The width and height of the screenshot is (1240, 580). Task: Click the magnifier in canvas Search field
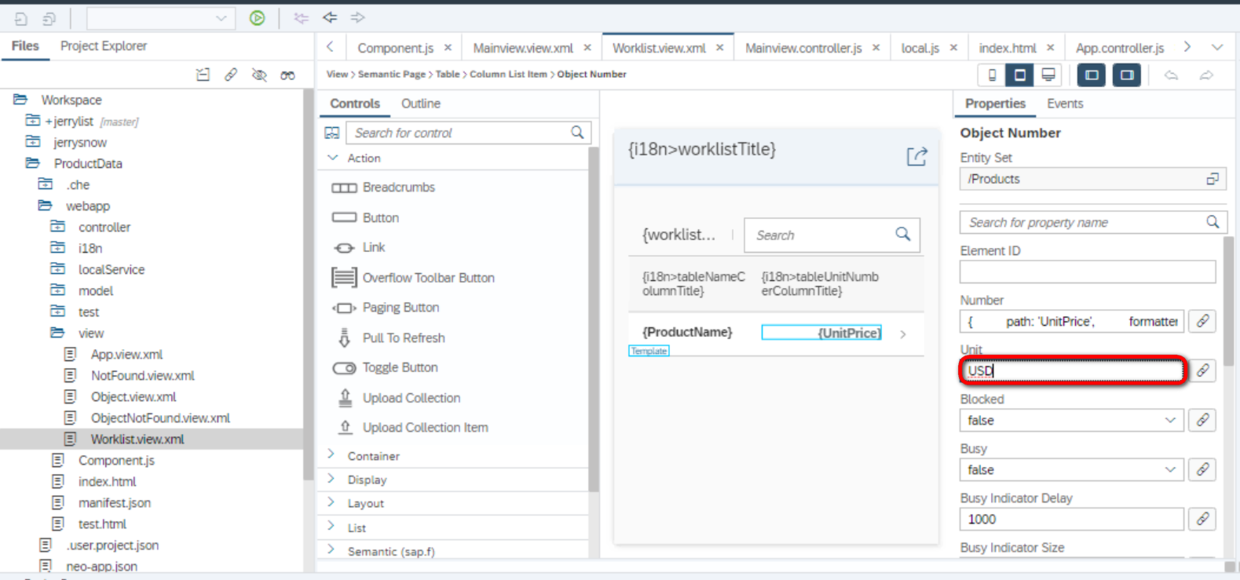903,234
